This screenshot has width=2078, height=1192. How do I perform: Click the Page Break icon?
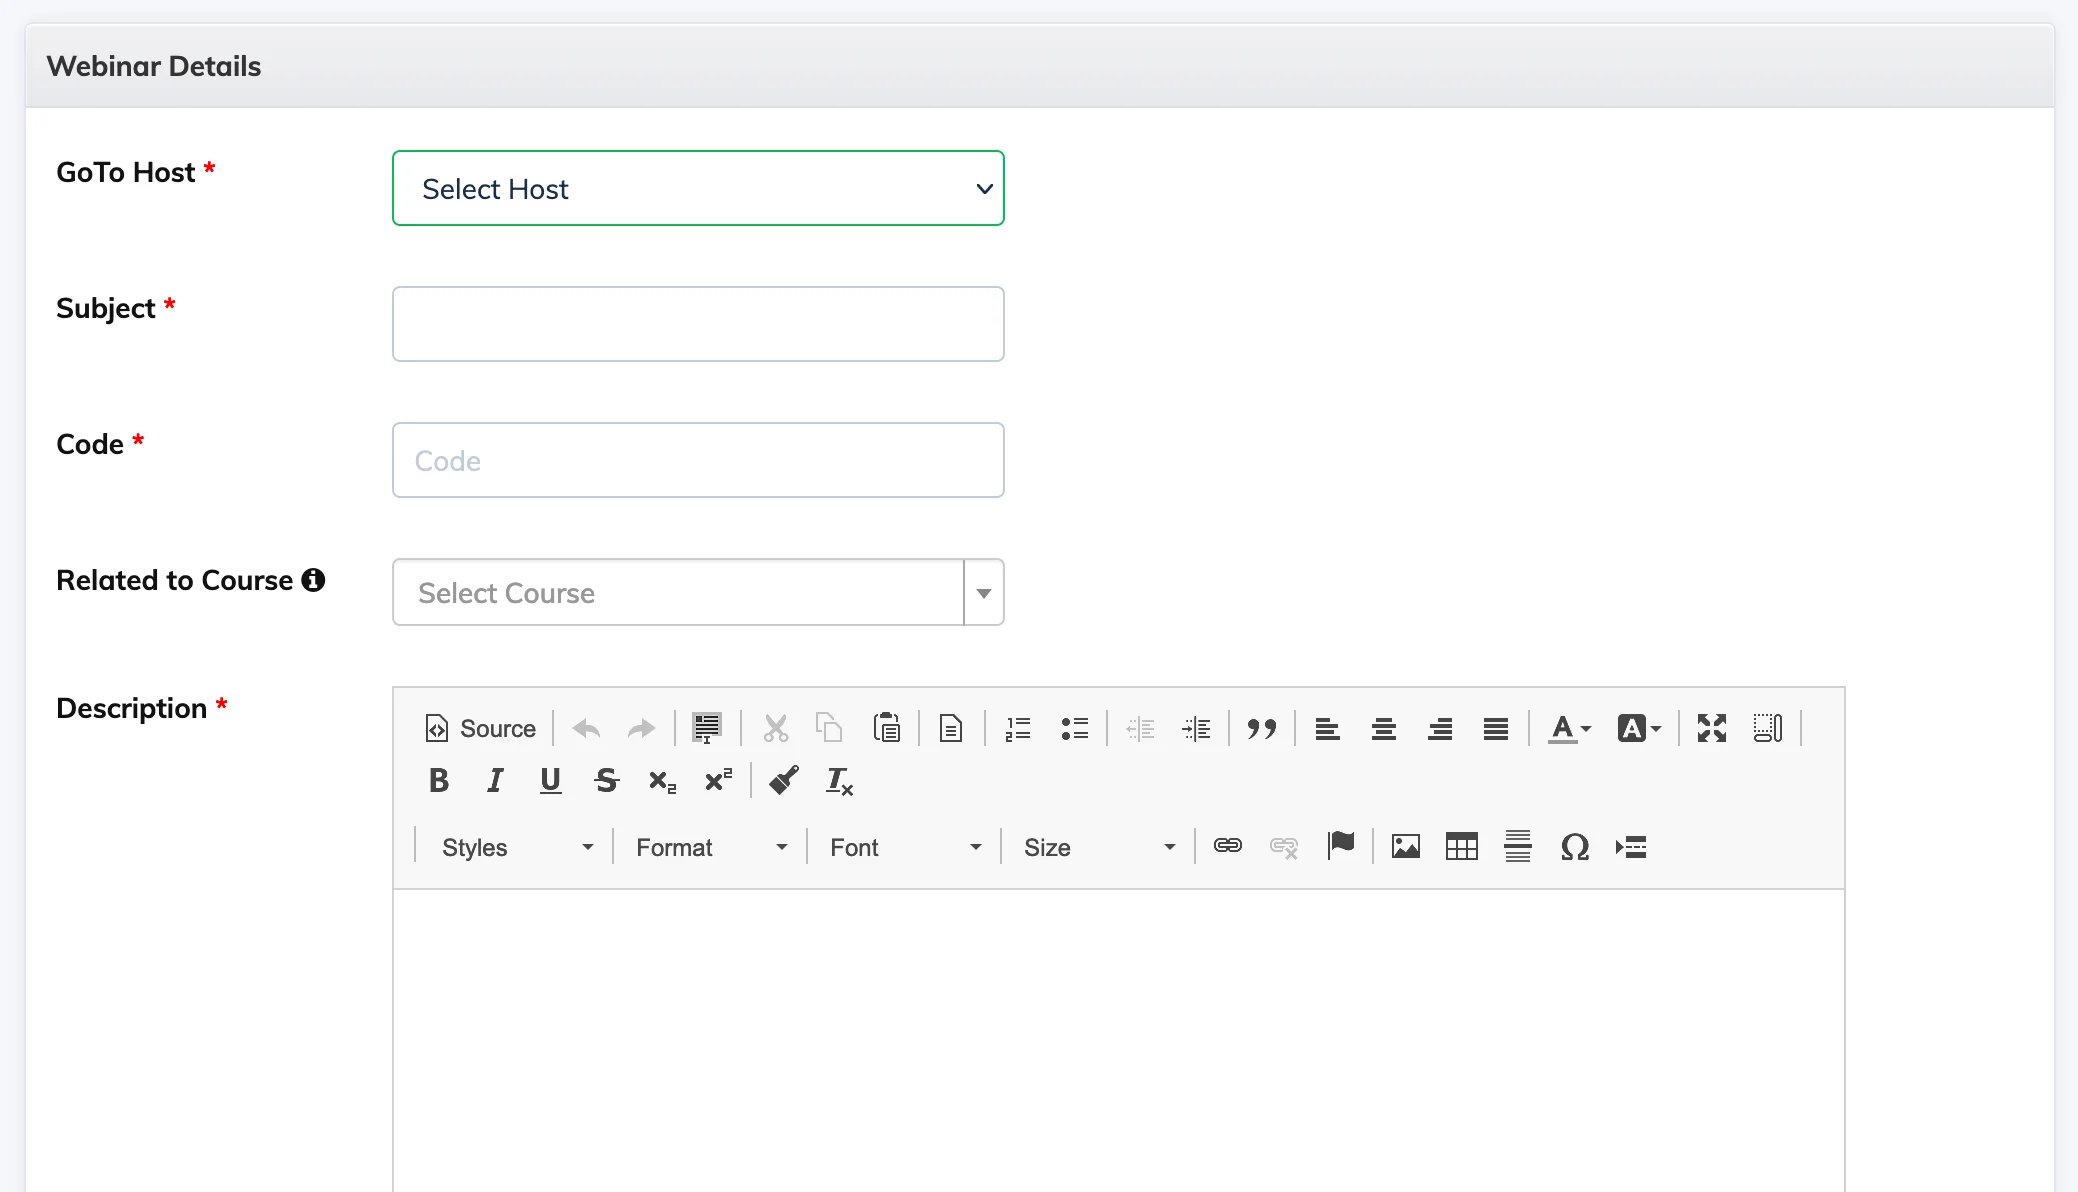click(1630, 848)
